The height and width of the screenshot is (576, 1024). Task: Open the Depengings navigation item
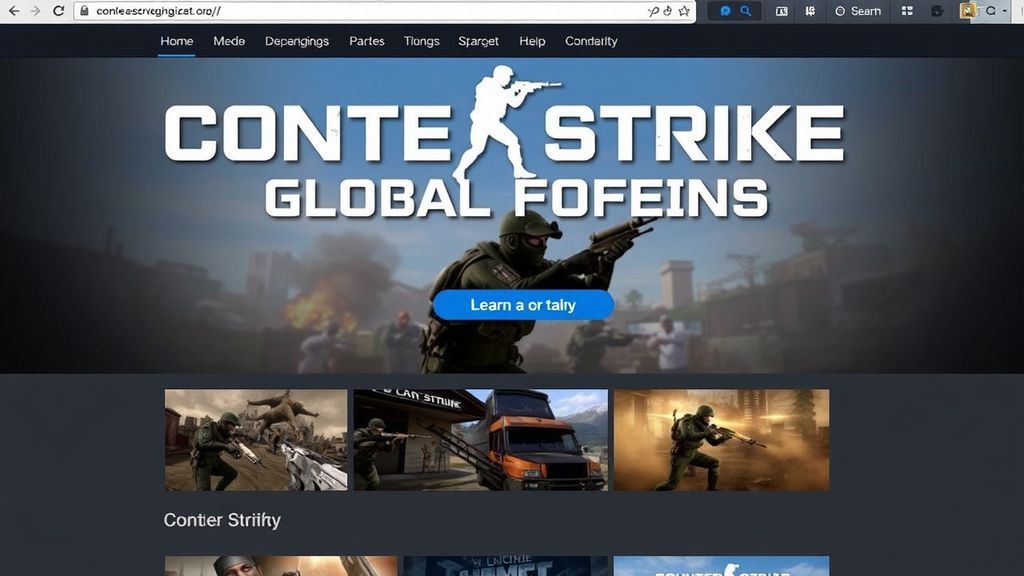tap(296, 41)
